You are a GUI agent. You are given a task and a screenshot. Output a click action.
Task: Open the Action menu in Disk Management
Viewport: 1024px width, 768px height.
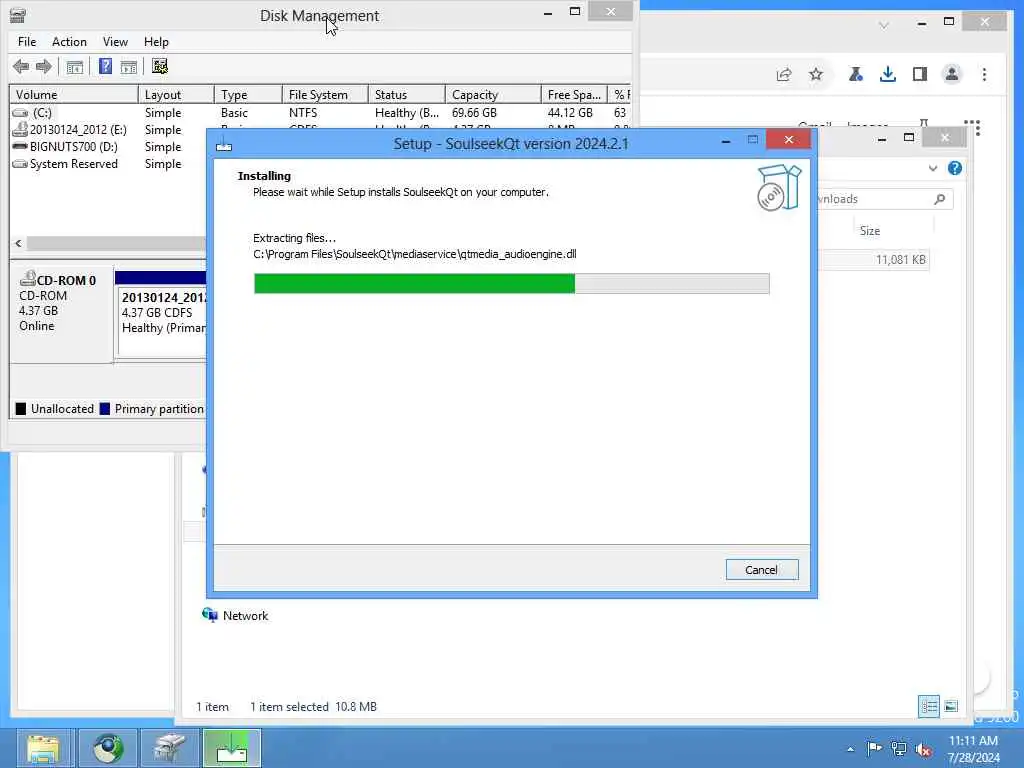point(69,42)
